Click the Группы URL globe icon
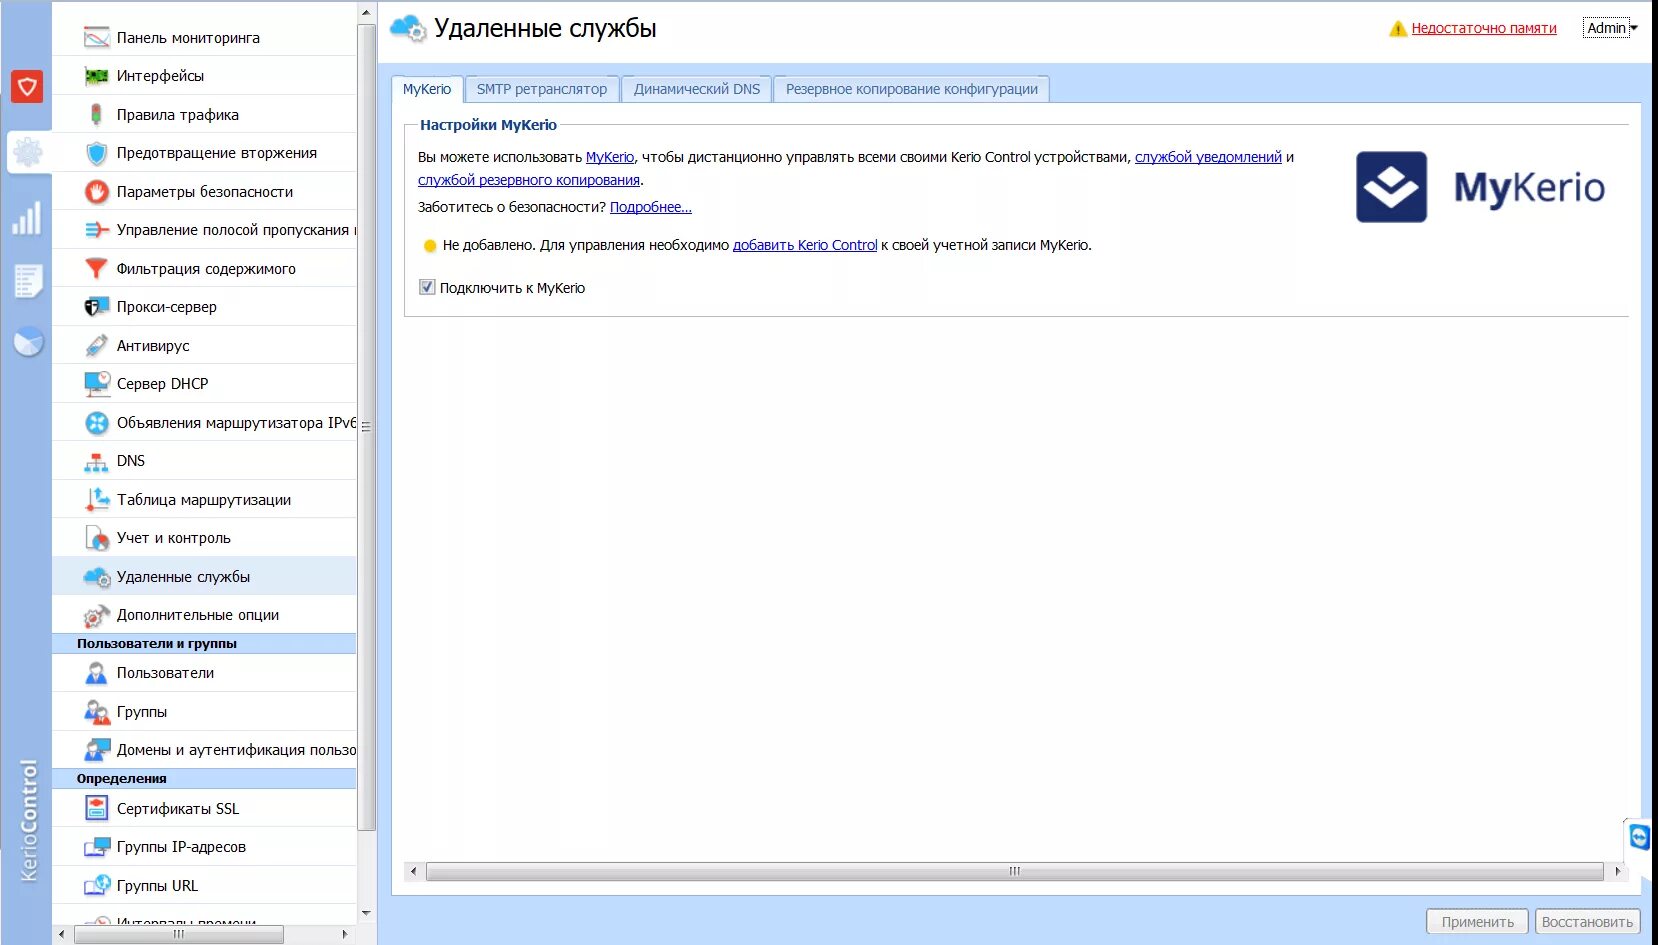1658x945 pixels. (97, 886)
